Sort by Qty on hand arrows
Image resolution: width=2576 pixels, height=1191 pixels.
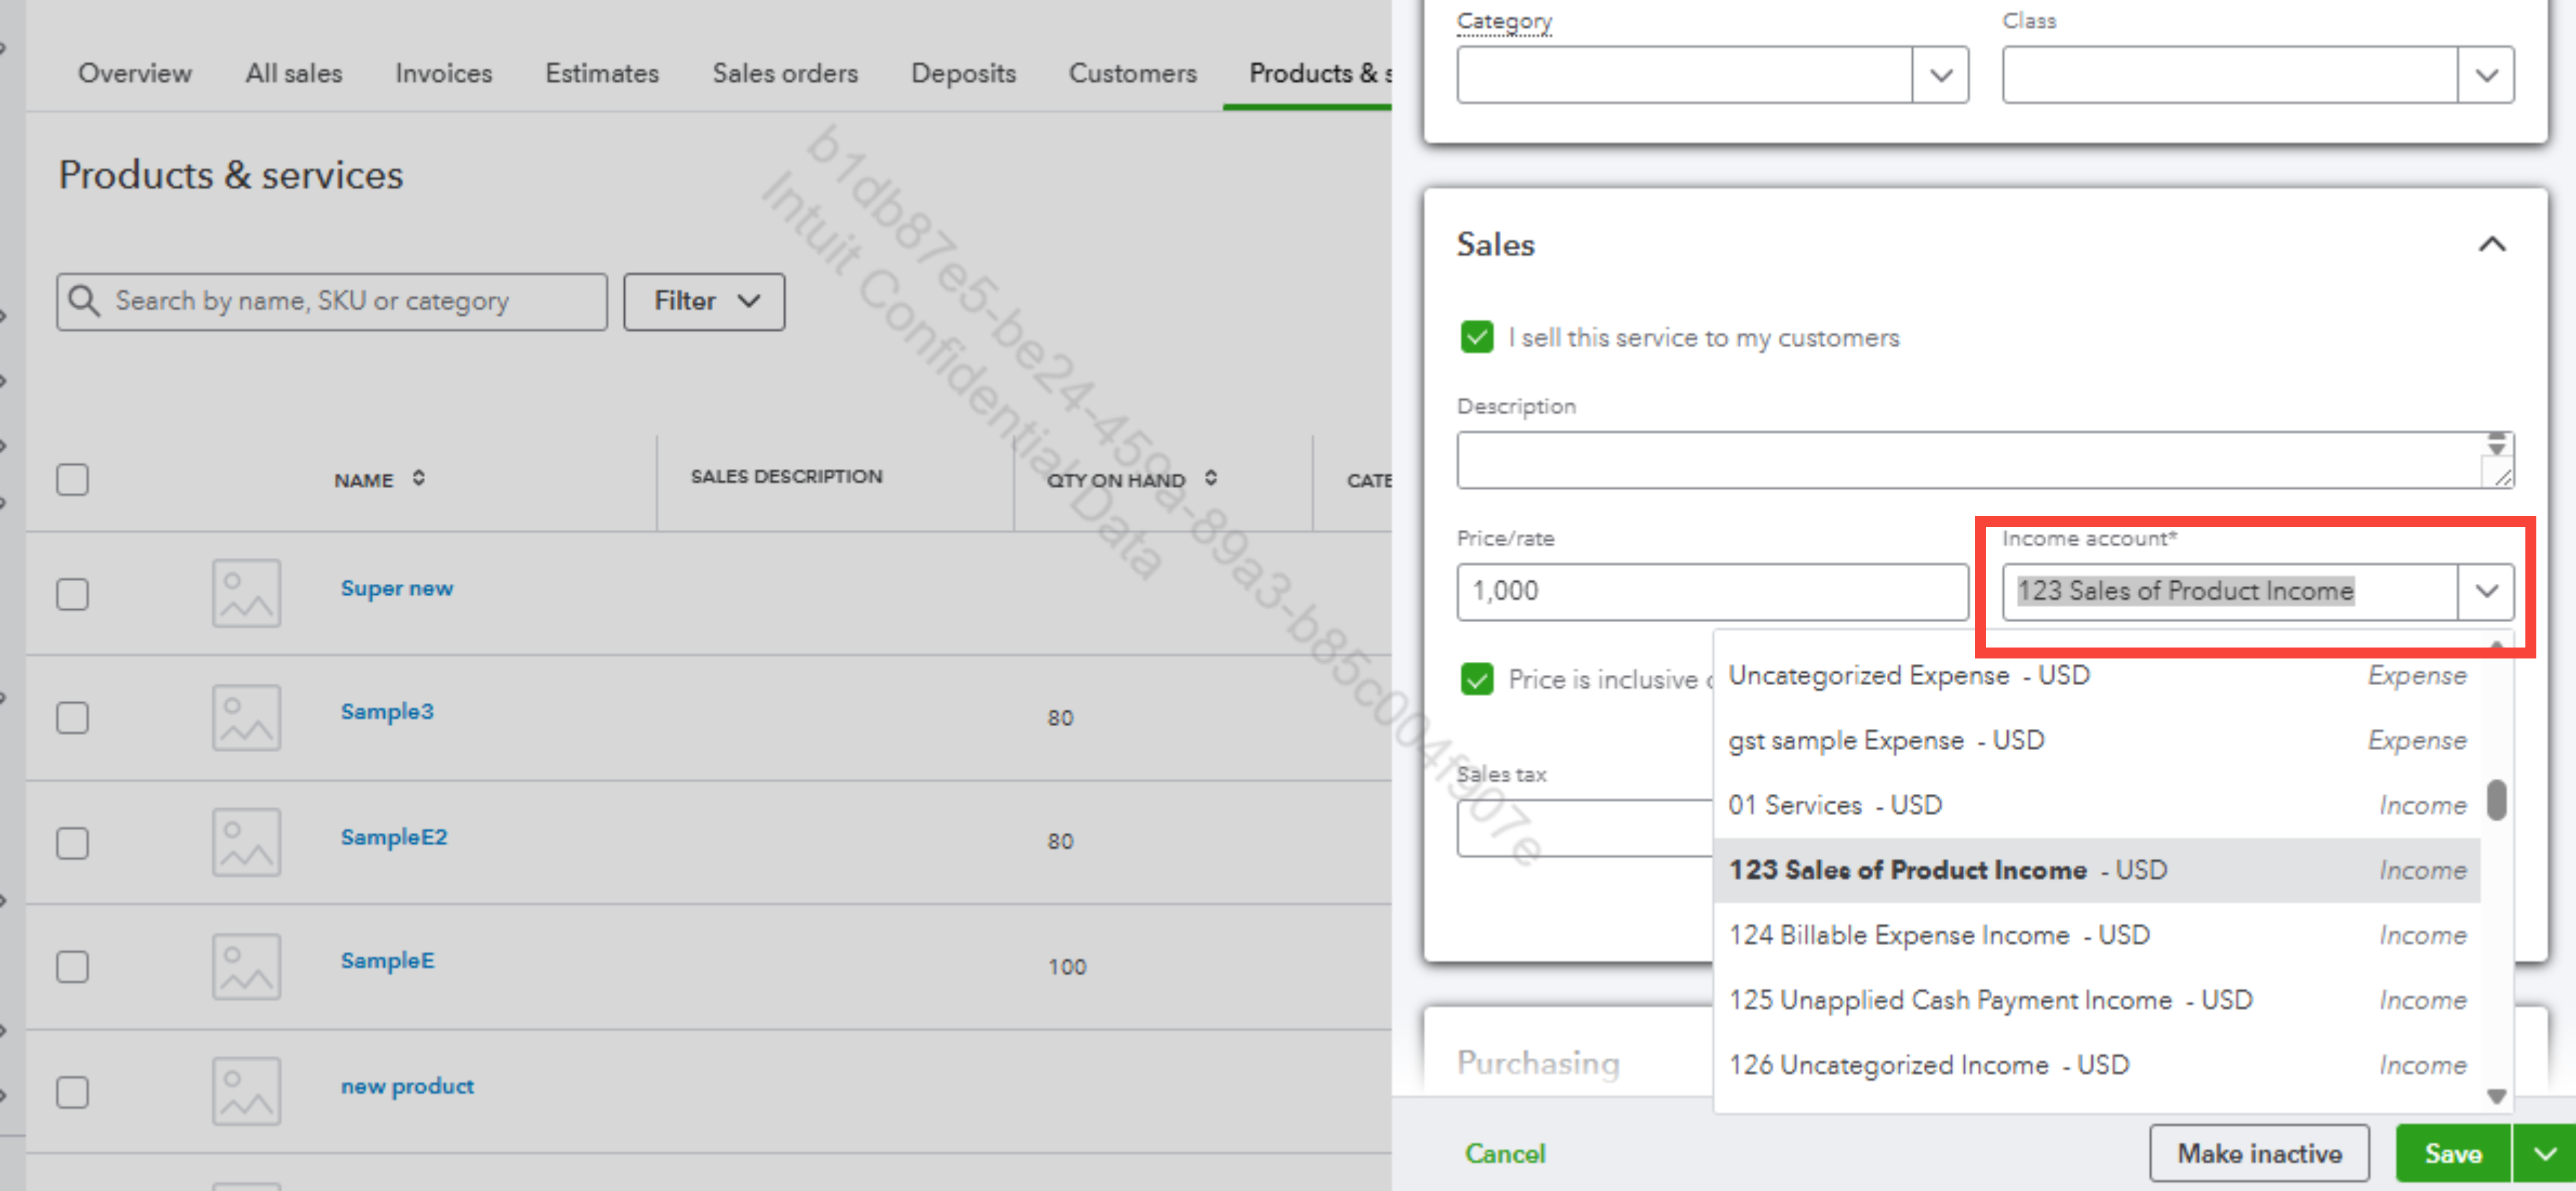[1210, 478]
